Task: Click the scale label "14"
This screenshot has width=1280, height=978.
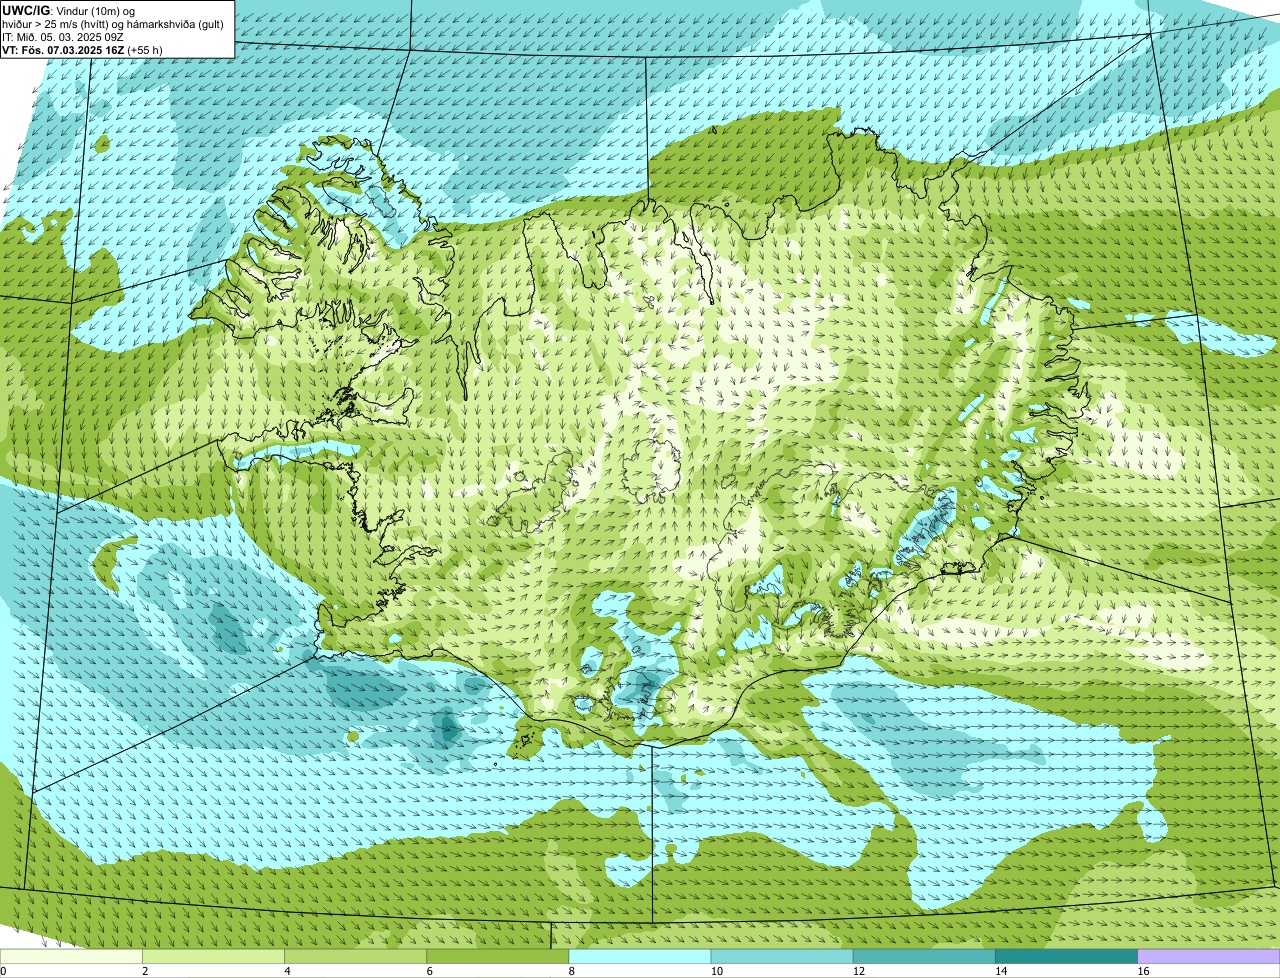Action: [1001, 971]
